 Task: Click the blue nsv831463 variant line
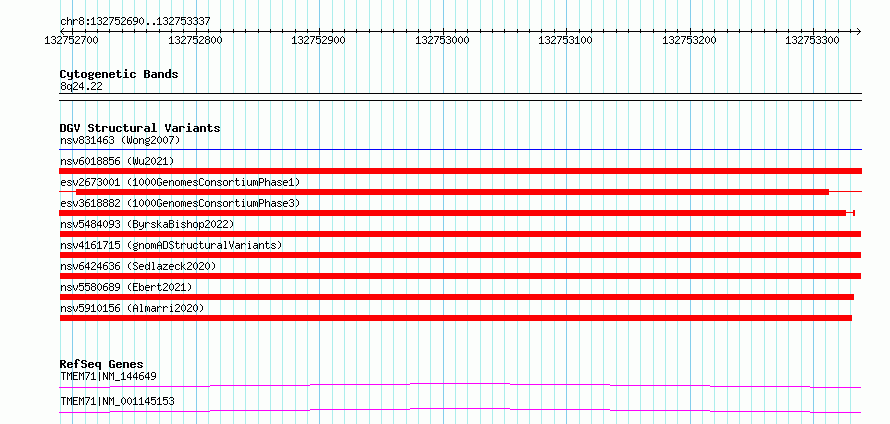(461, 150)
